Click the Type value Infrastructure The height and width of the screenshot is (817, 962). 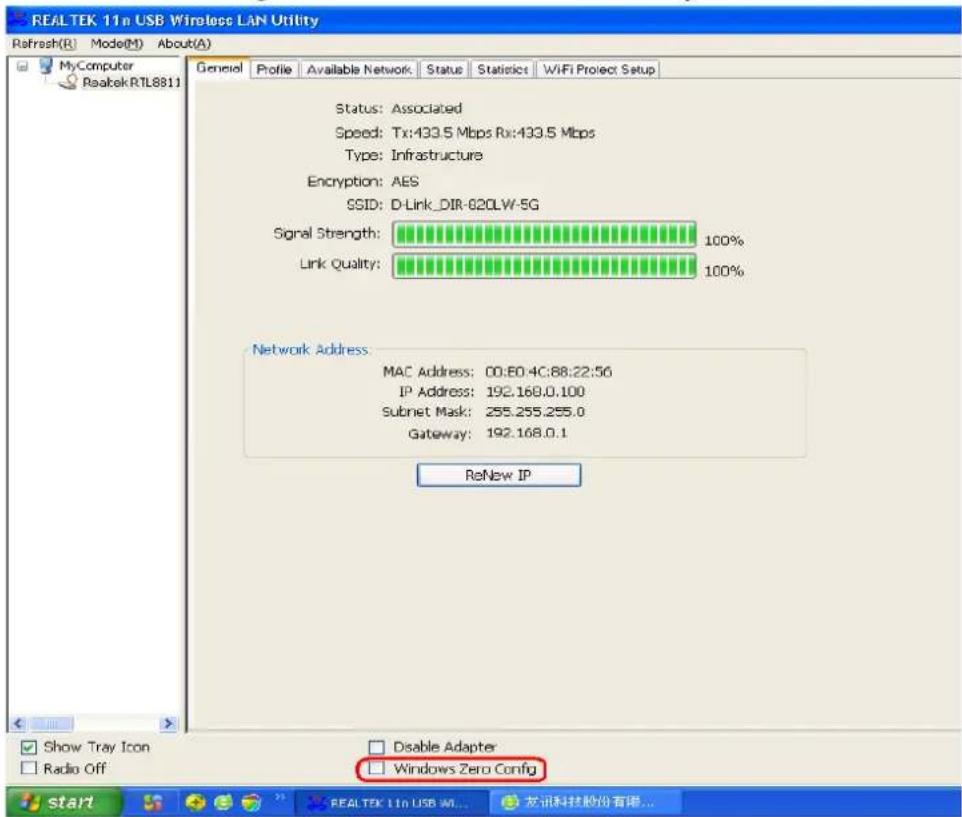[x=437, y=155]
